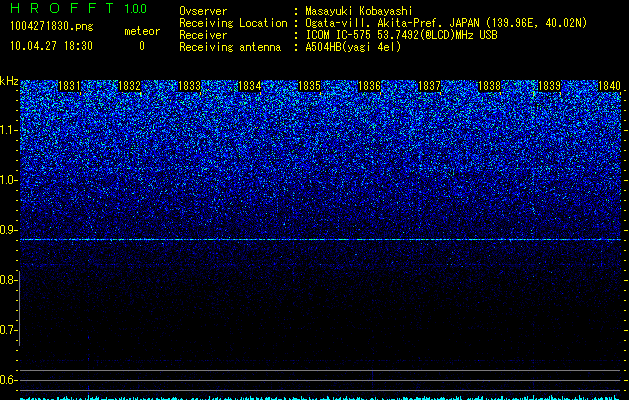Click the meteor count value 0

click(x=142, y=46)
